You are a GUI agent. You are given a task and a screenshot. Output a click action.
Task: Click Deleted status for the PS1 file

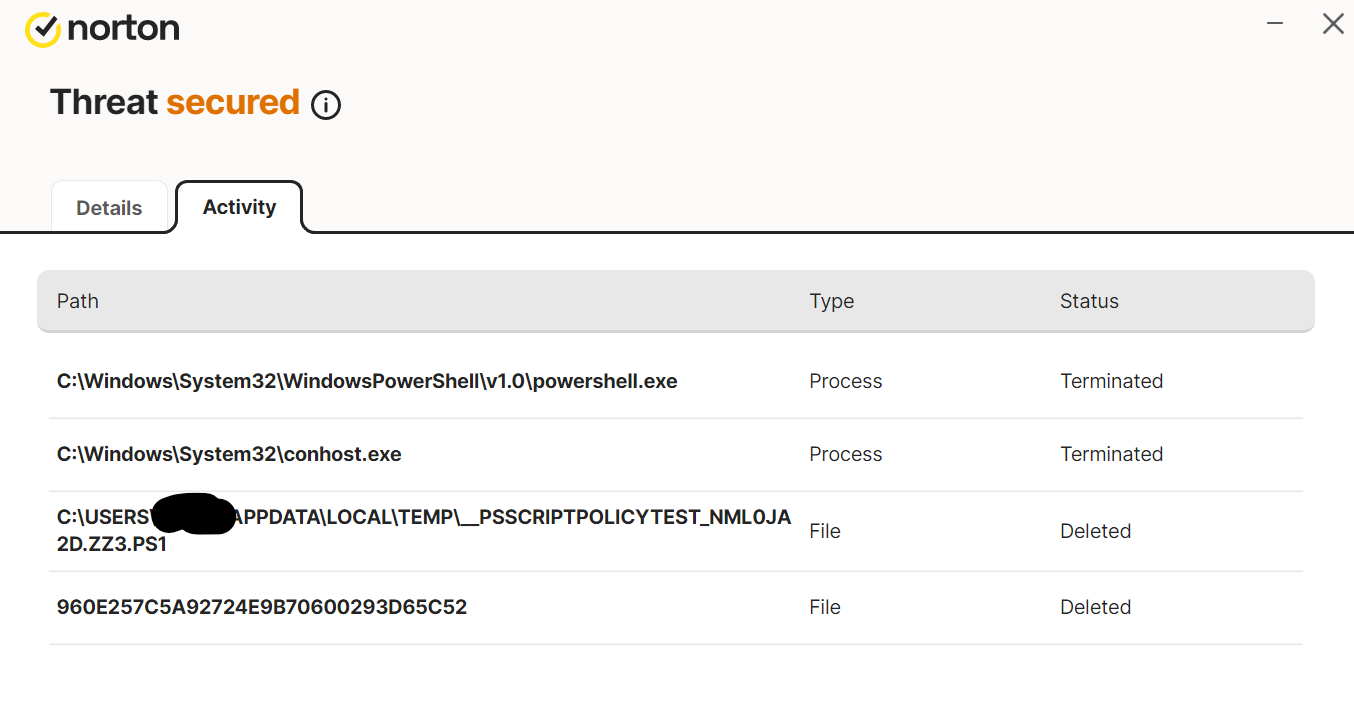click(x=1095, y=531)
